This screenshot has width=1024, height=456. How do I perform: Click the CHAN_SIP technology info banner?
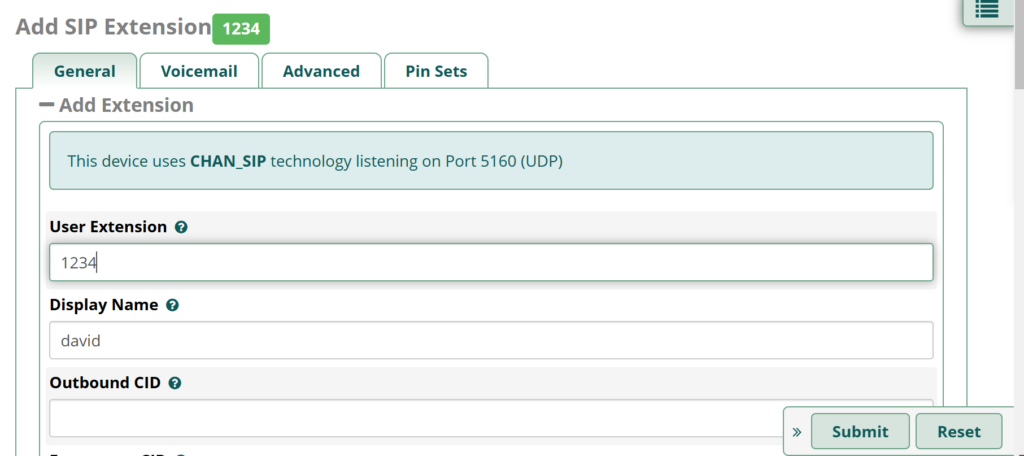(491, 161)
